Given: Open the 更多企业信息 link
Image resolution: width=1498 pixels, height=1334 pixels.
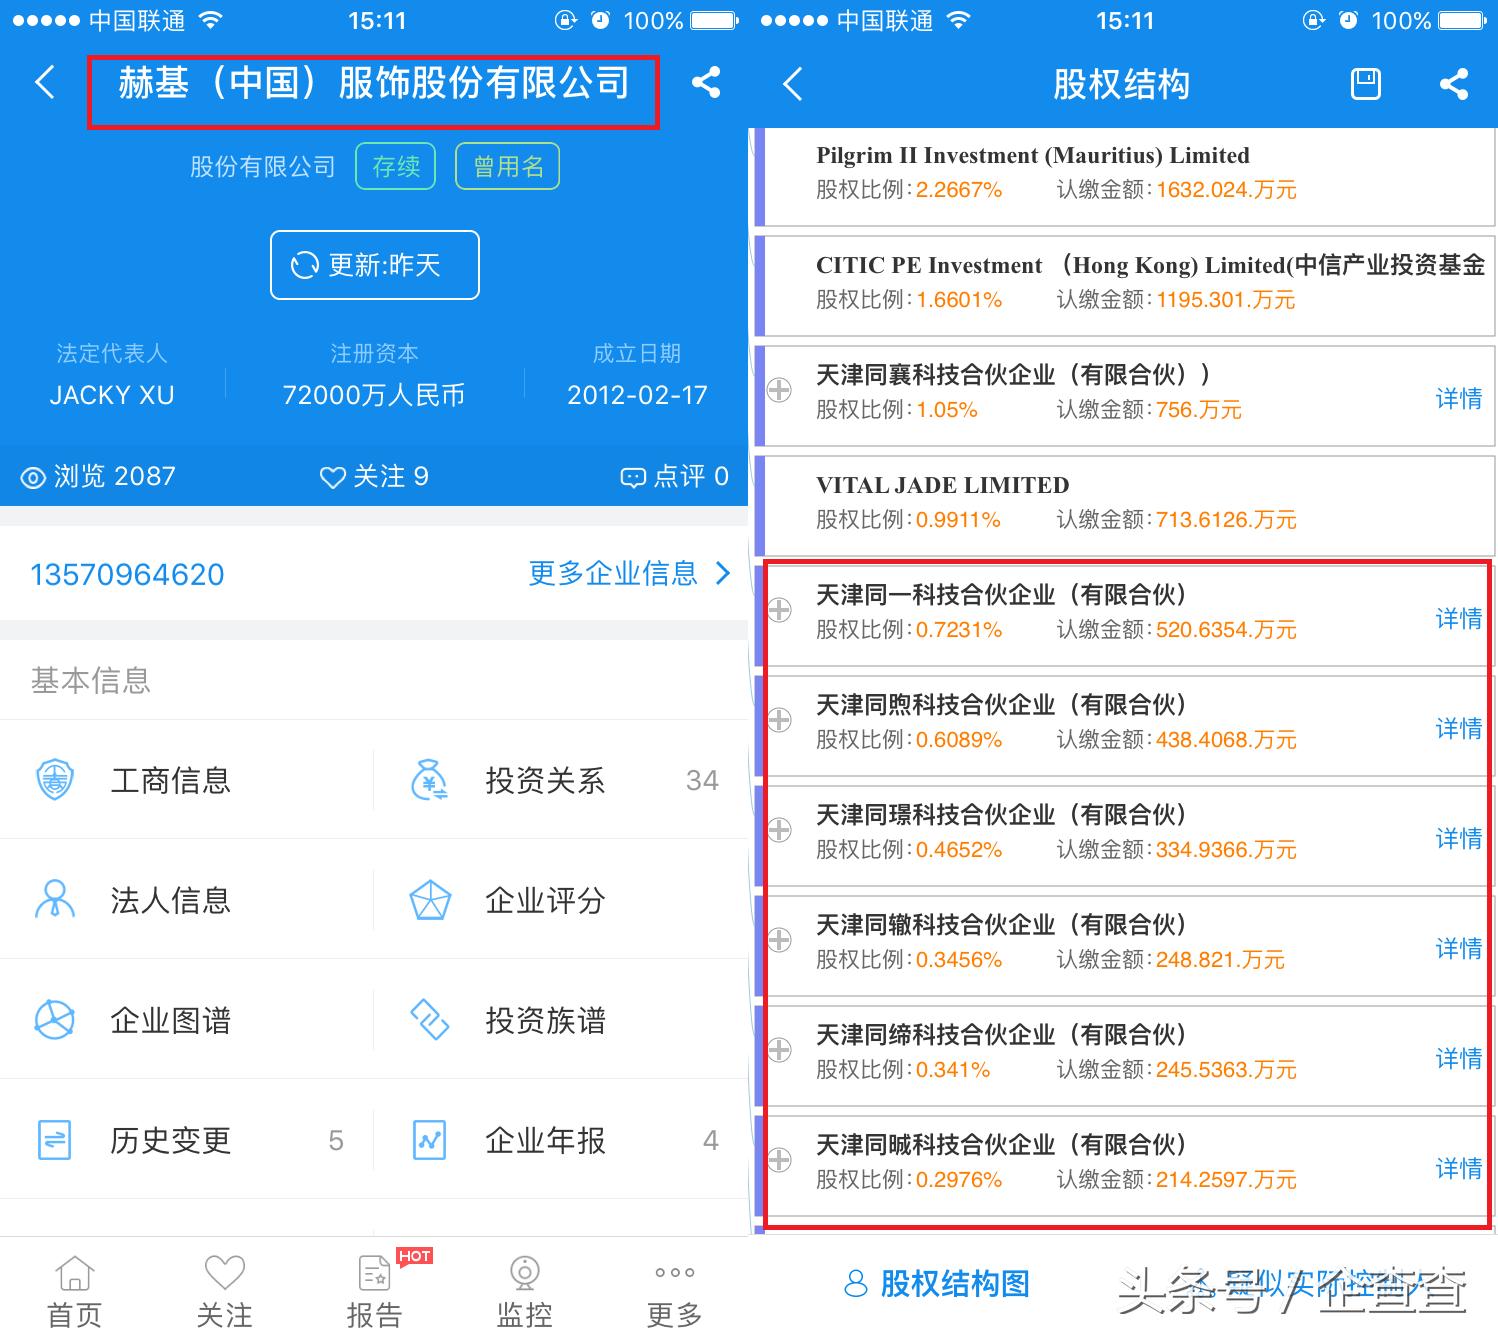Looking at the screenshot, I should pos(612,574).
